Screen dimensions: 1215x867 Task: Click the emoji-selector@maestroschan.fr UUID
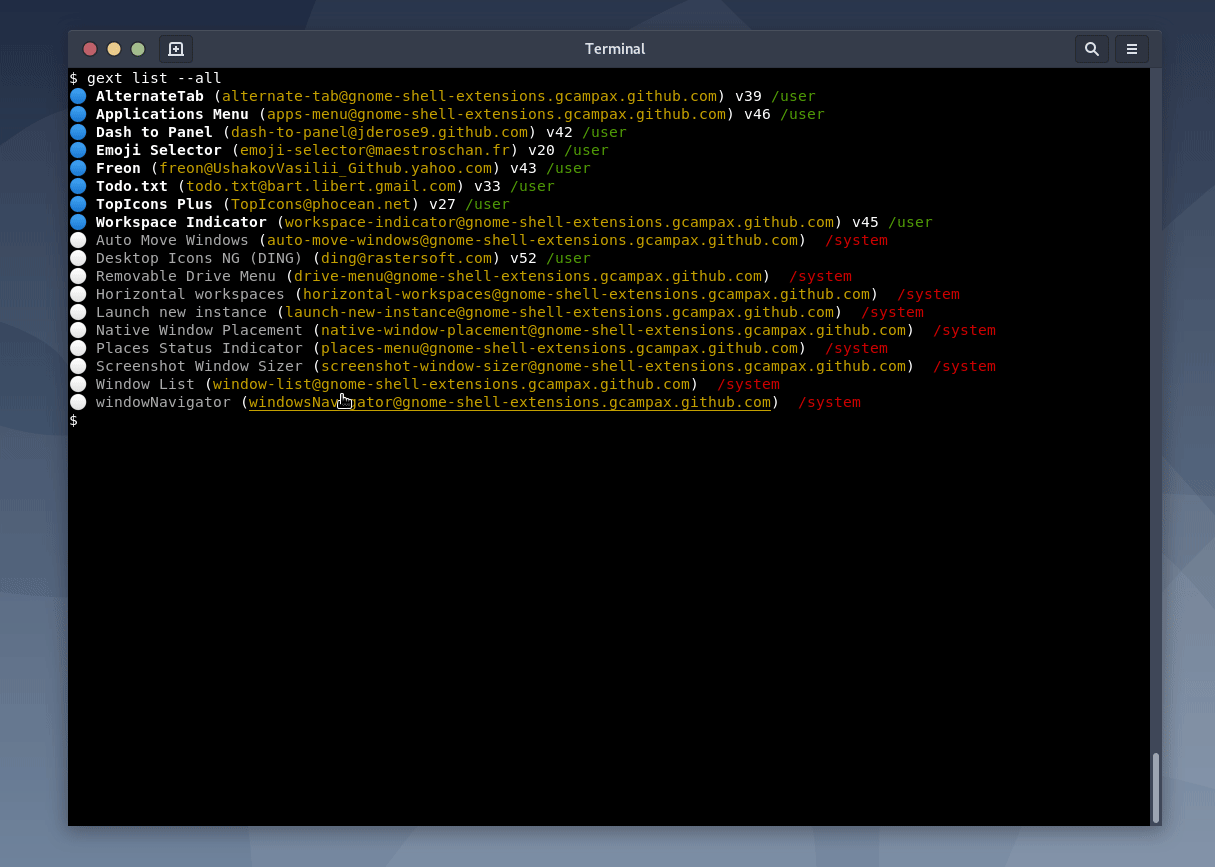coord(375,150)
